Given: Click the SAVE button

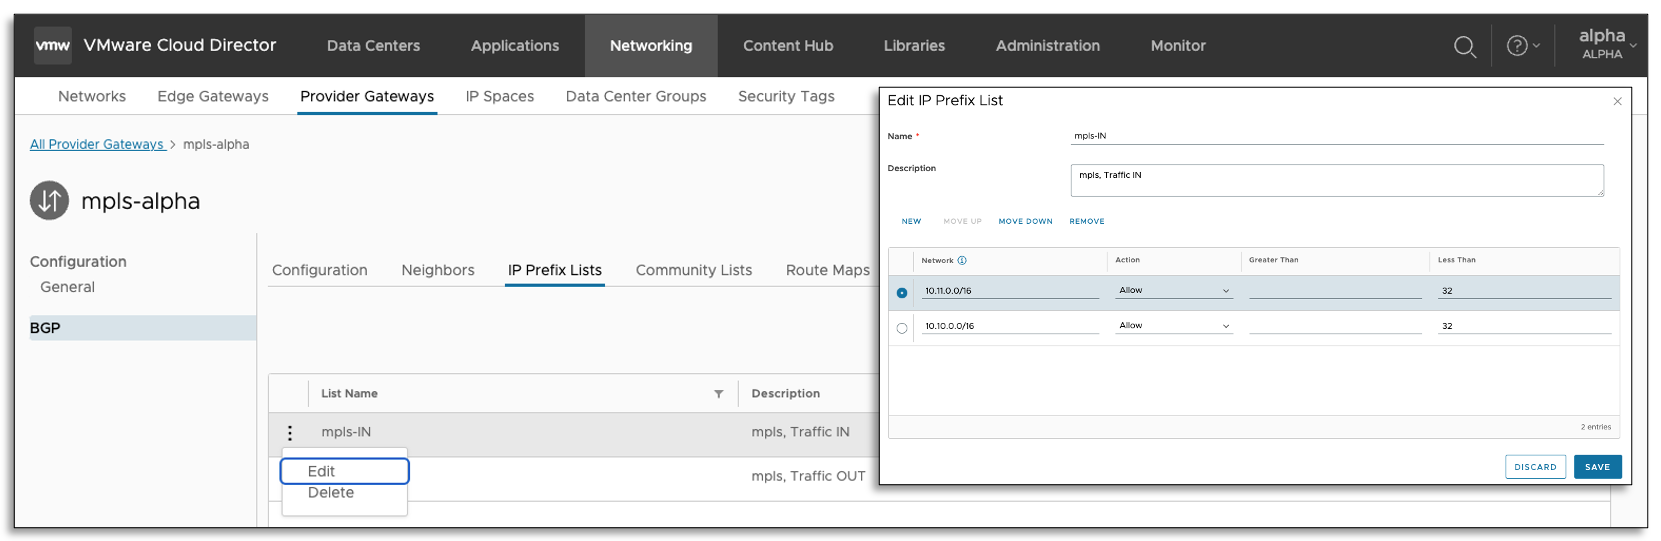Looking at the screenshot, I should [1597, 467].
